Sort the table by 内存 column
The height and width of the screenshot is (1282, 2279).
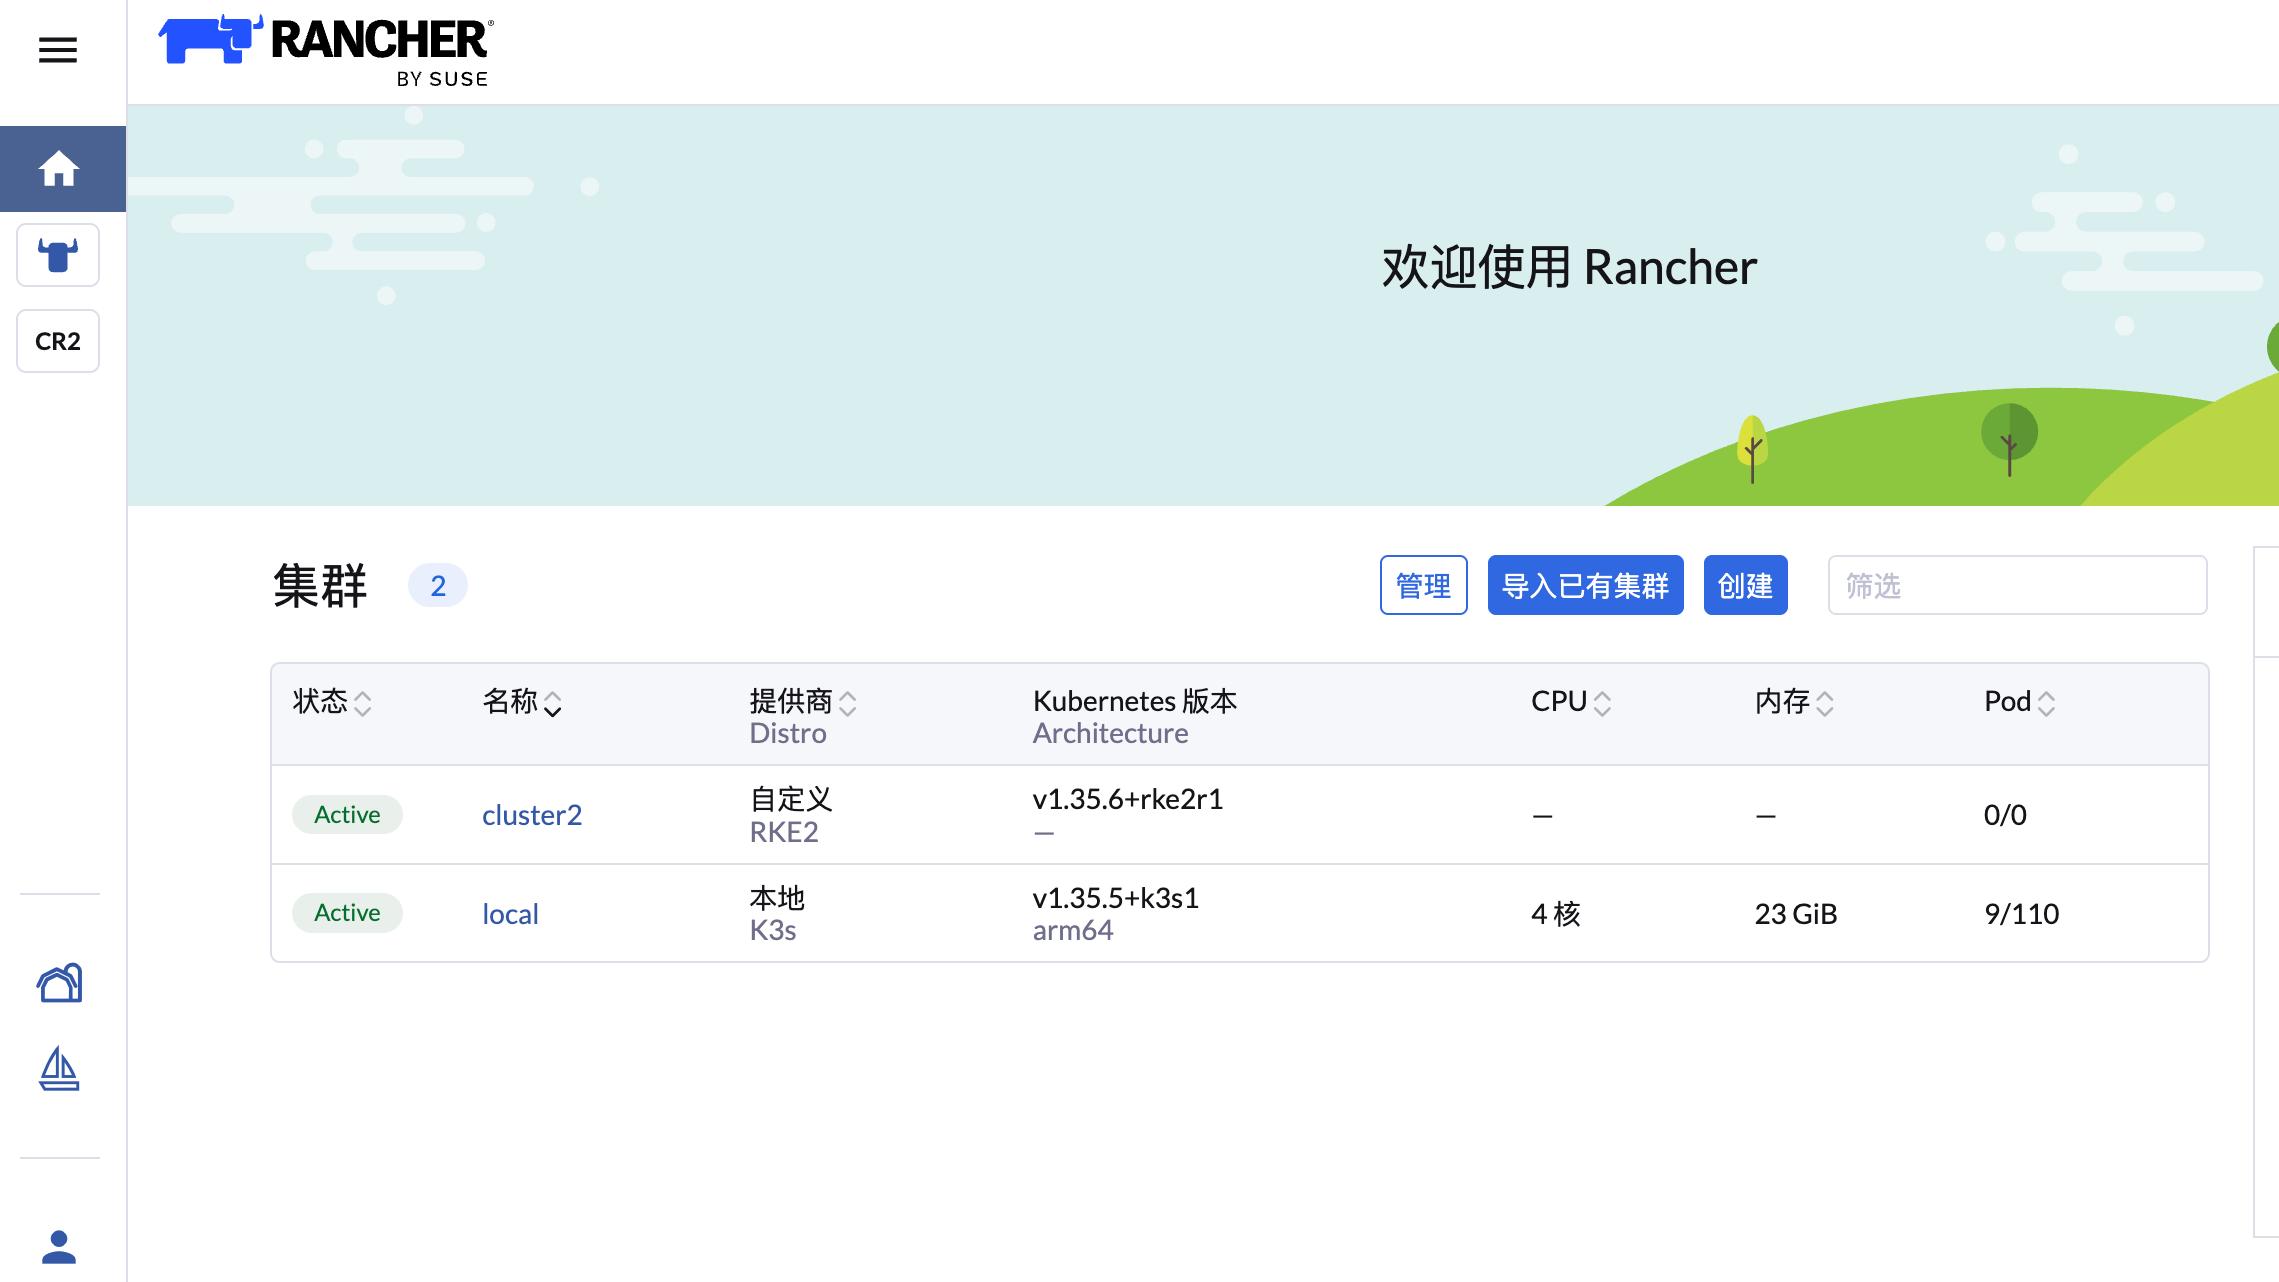pyautogui.click(x=1794, y=702)
